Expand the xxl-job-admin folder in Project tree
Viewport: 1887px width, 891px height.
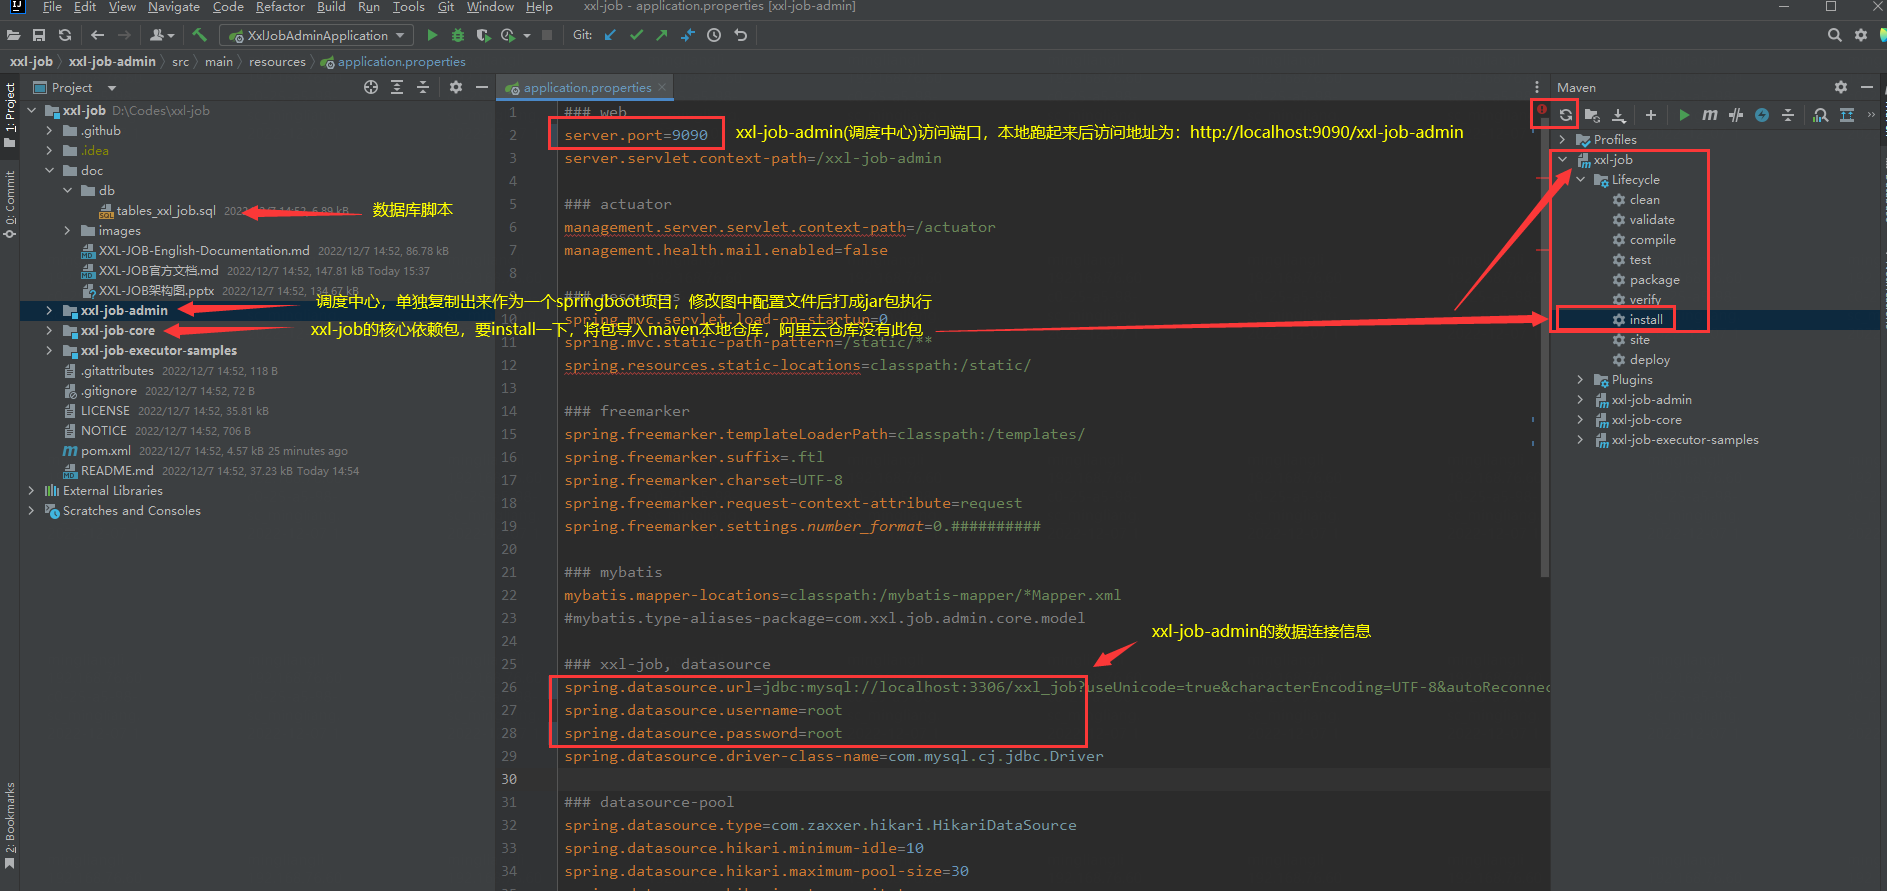49,310
